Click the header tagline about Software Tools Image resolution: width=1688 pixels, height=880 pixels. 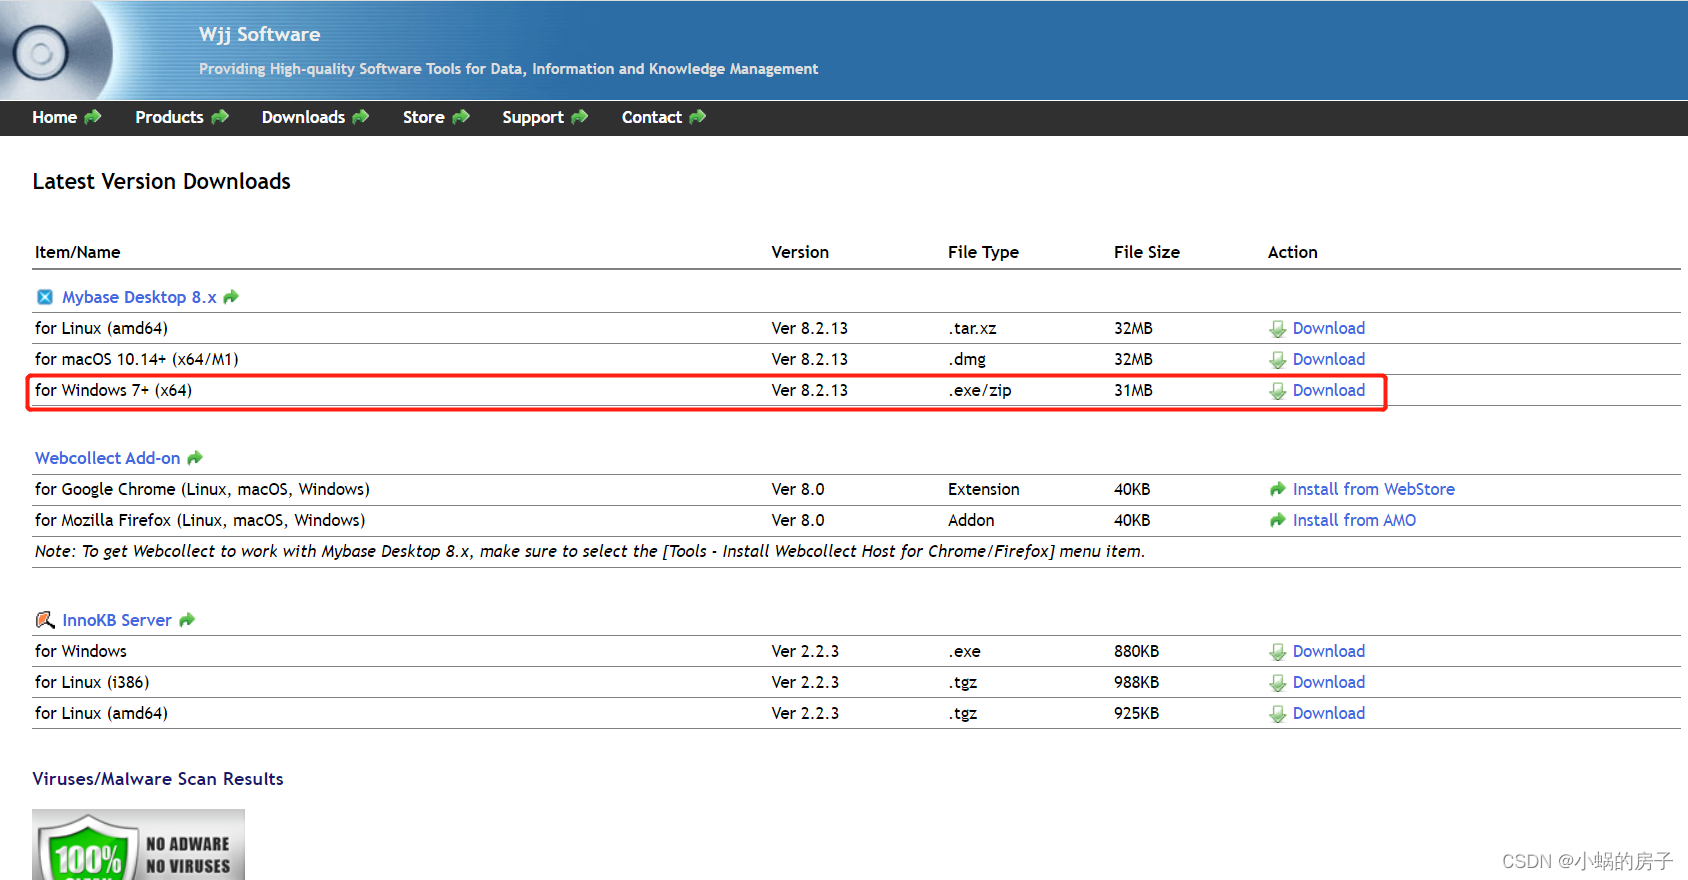click(508, 69)
